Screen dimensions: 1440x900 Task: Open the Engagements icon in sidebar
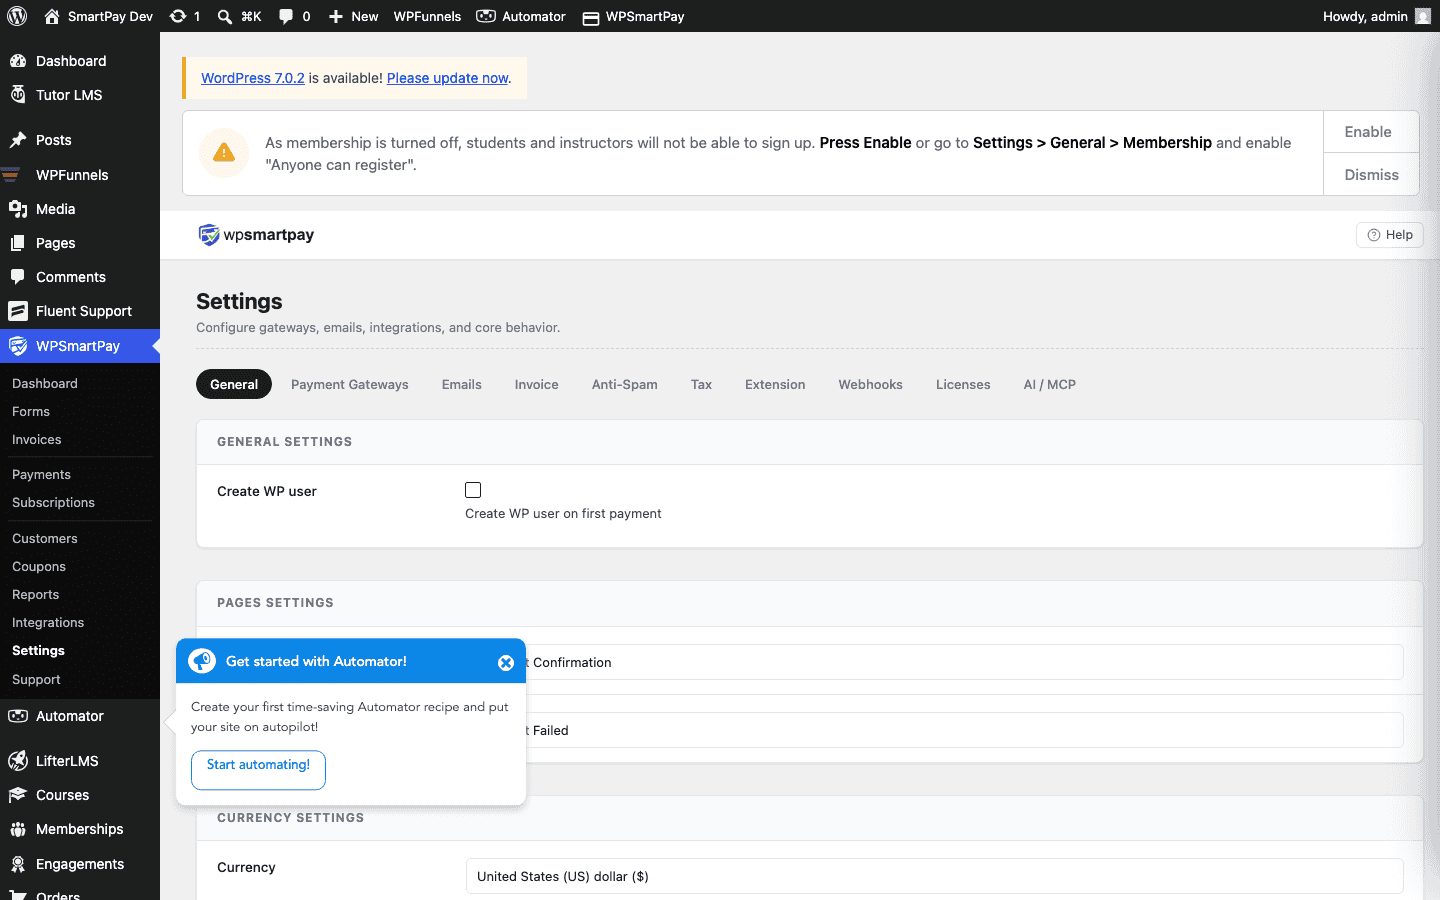(x=18, y=864)
